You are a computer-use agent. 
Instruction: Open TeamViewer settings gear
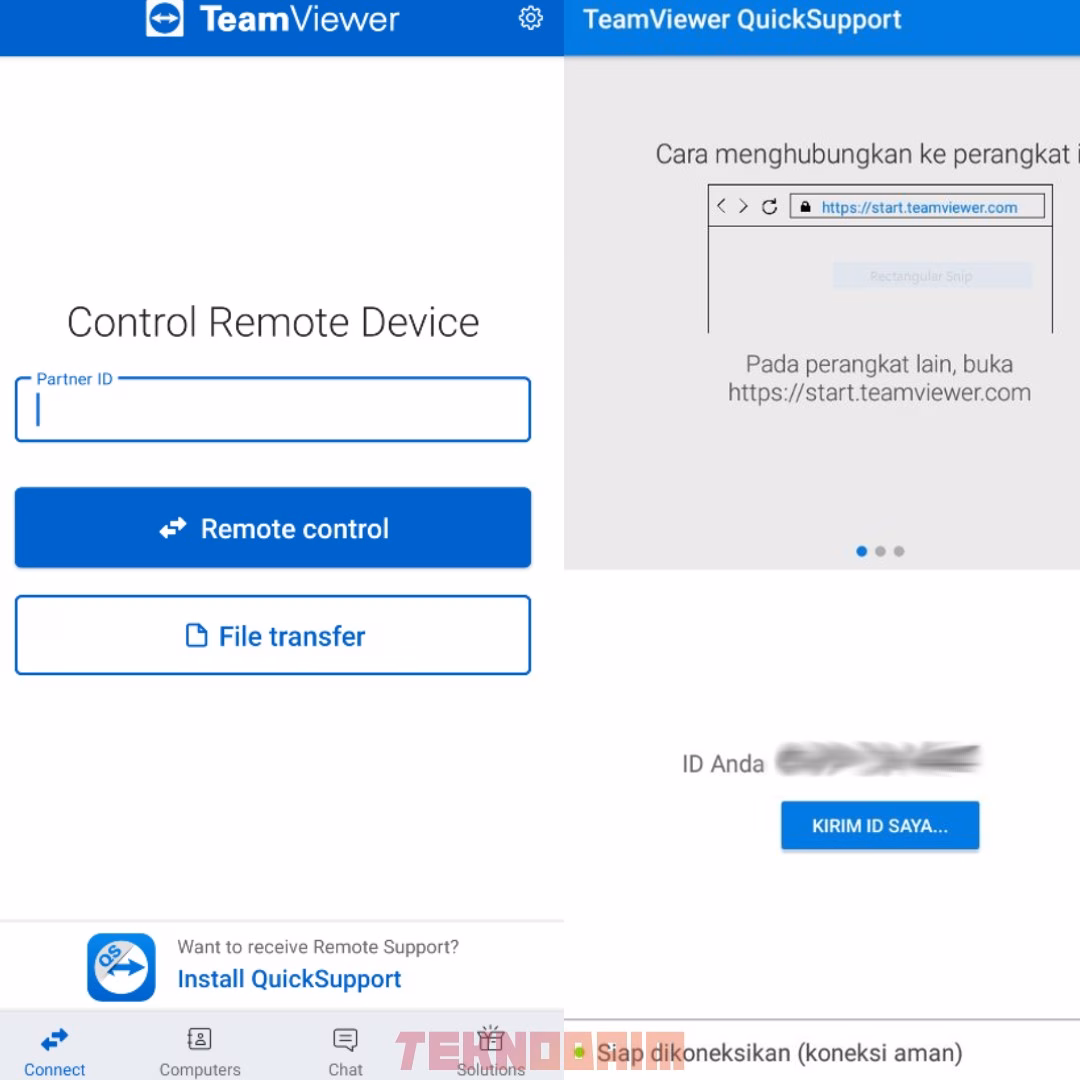530,18
